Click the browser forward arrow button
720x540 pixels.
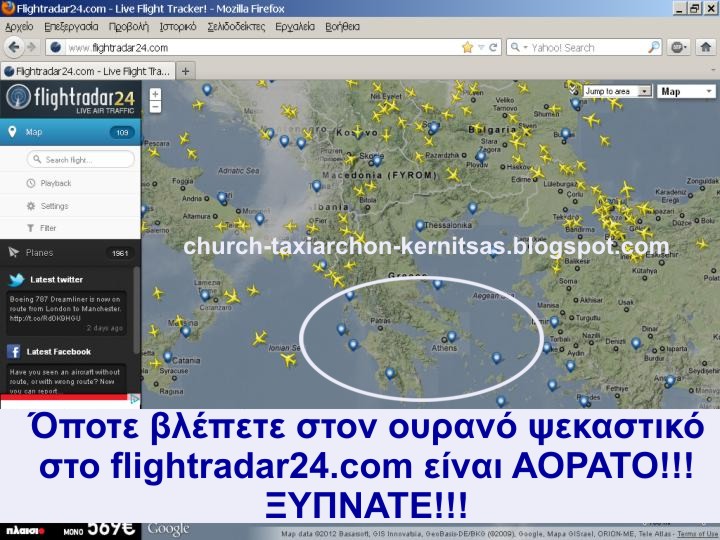[x=31, y=47]
